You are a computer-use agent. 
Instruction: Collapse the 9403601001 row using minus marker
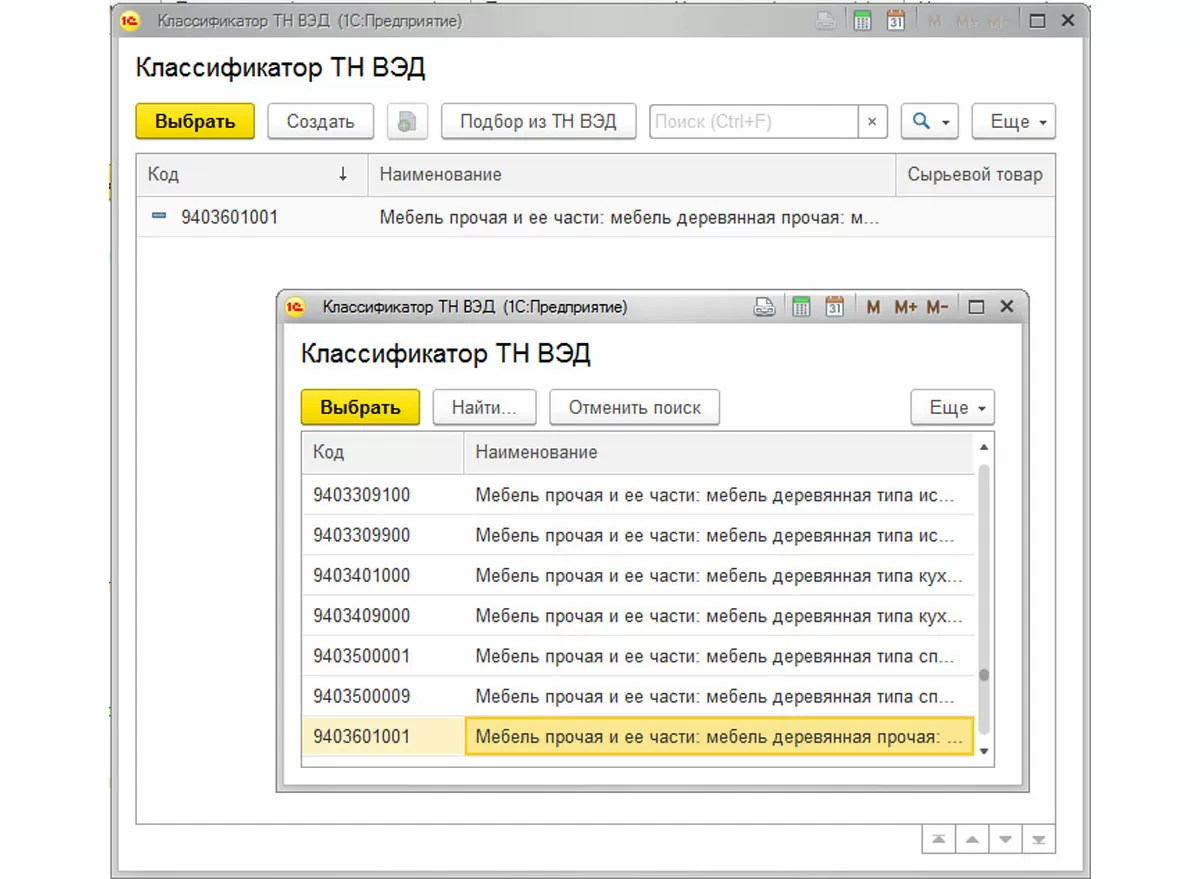(x=158, y=216)
